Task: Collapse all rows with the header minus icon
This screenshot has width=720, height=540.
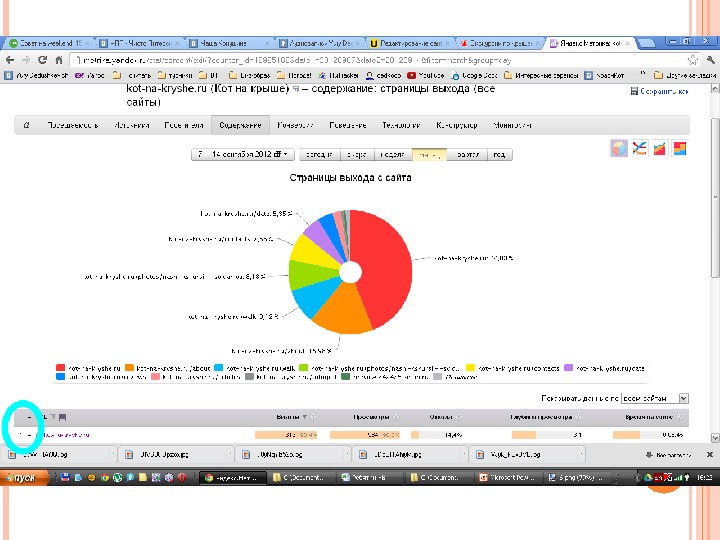Action: tap(29, 417)
